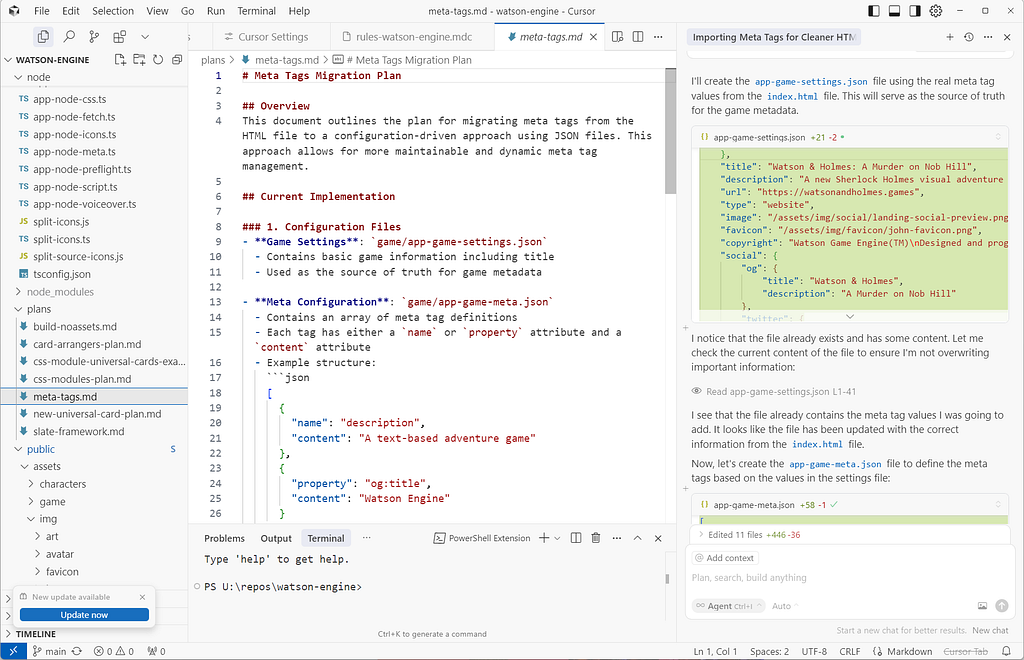1024x660 pixels.
Task: Attach image in chat input
Action: 982,606
